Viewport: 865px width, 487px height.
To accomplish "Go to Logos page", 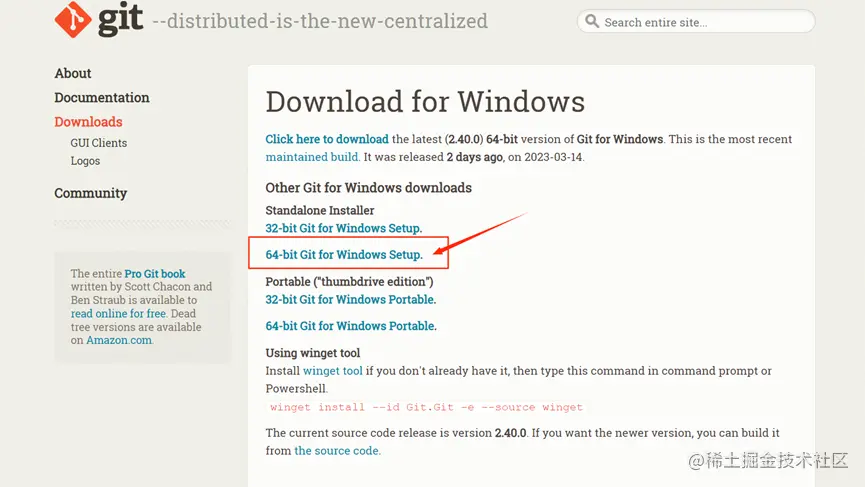I will coord(85,161).
